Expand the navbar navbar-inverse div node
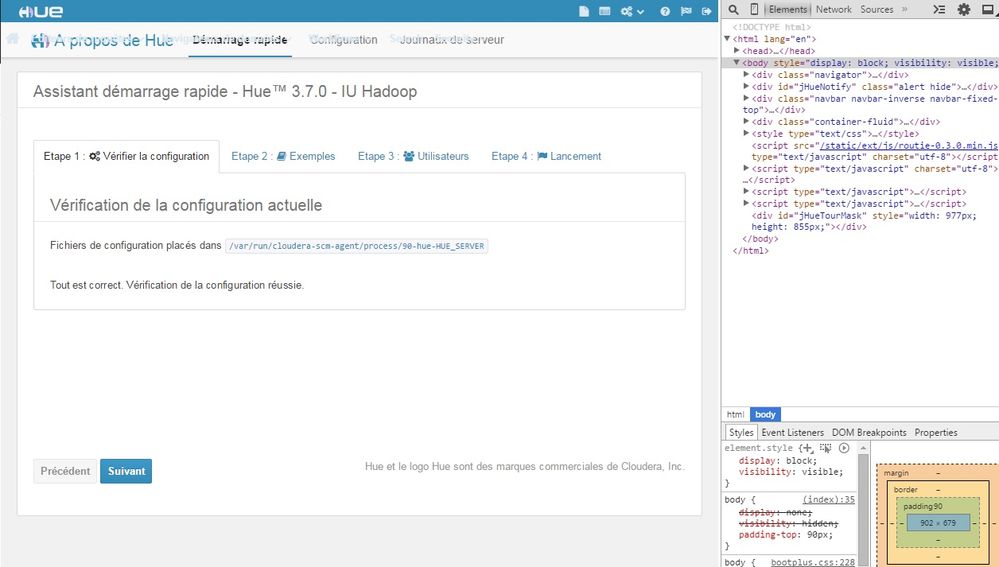Image resolution: width=999 pixels, height=567 pixels. [746, 98]
